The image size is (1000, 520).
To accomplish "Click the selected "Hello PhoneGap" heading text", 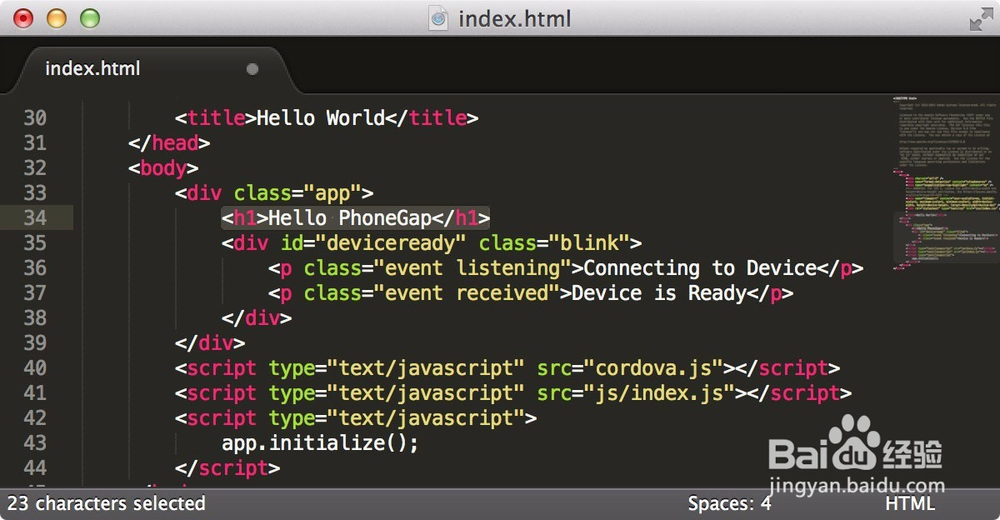I will [x=349, y=218].
